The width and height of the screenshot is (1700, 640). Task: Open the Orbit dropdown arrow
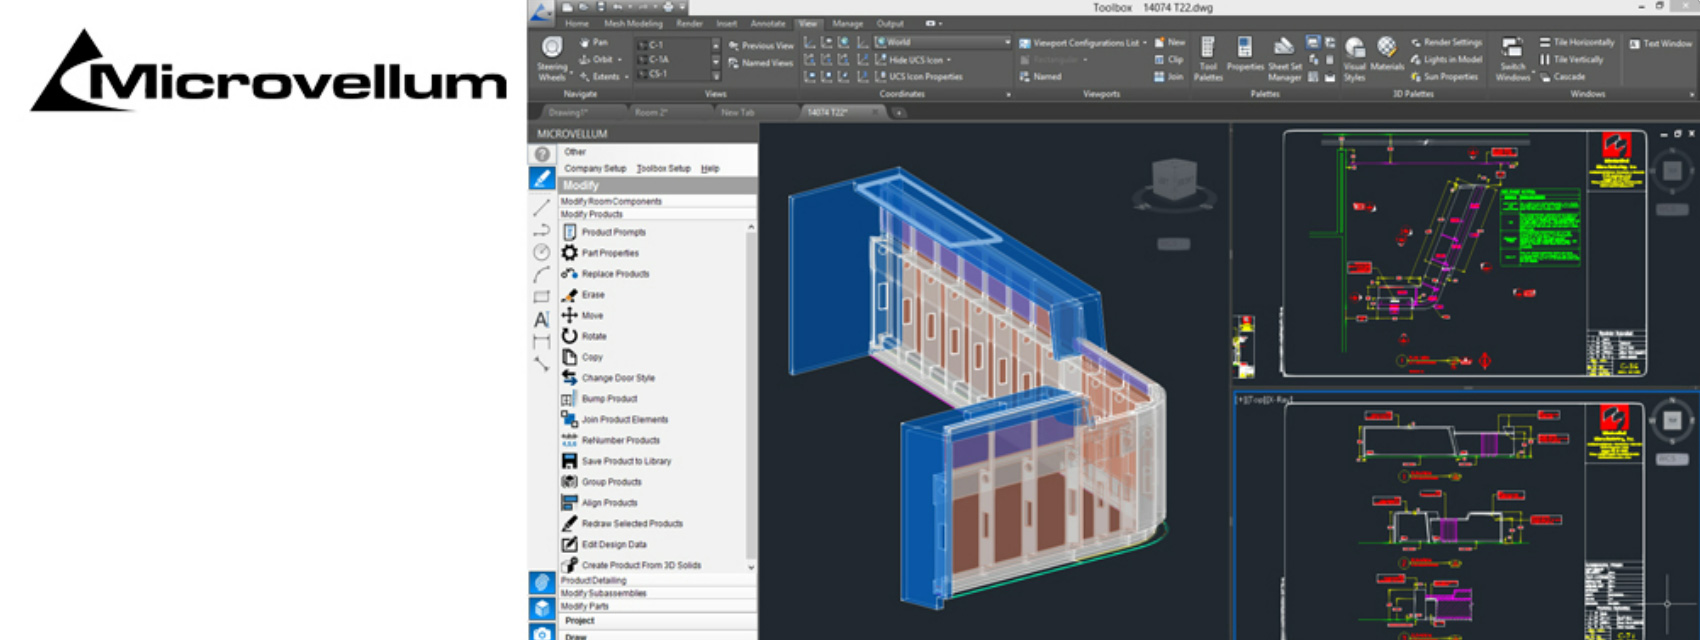(x=620, y=60)
